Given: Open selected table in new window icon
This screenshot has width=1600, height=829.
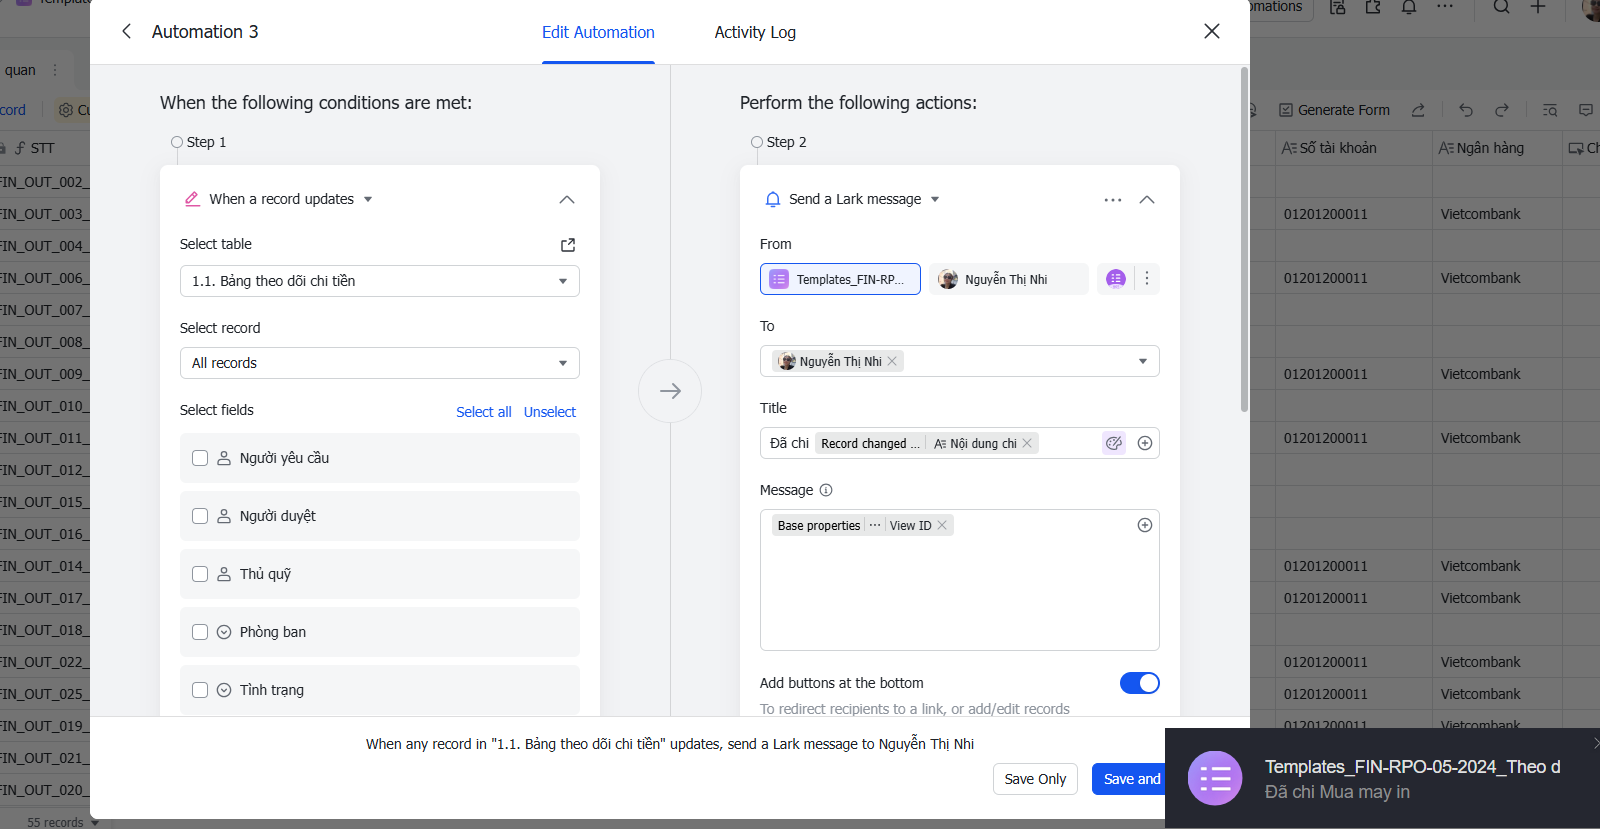Looking at the screenshot, I should (568, 245).
